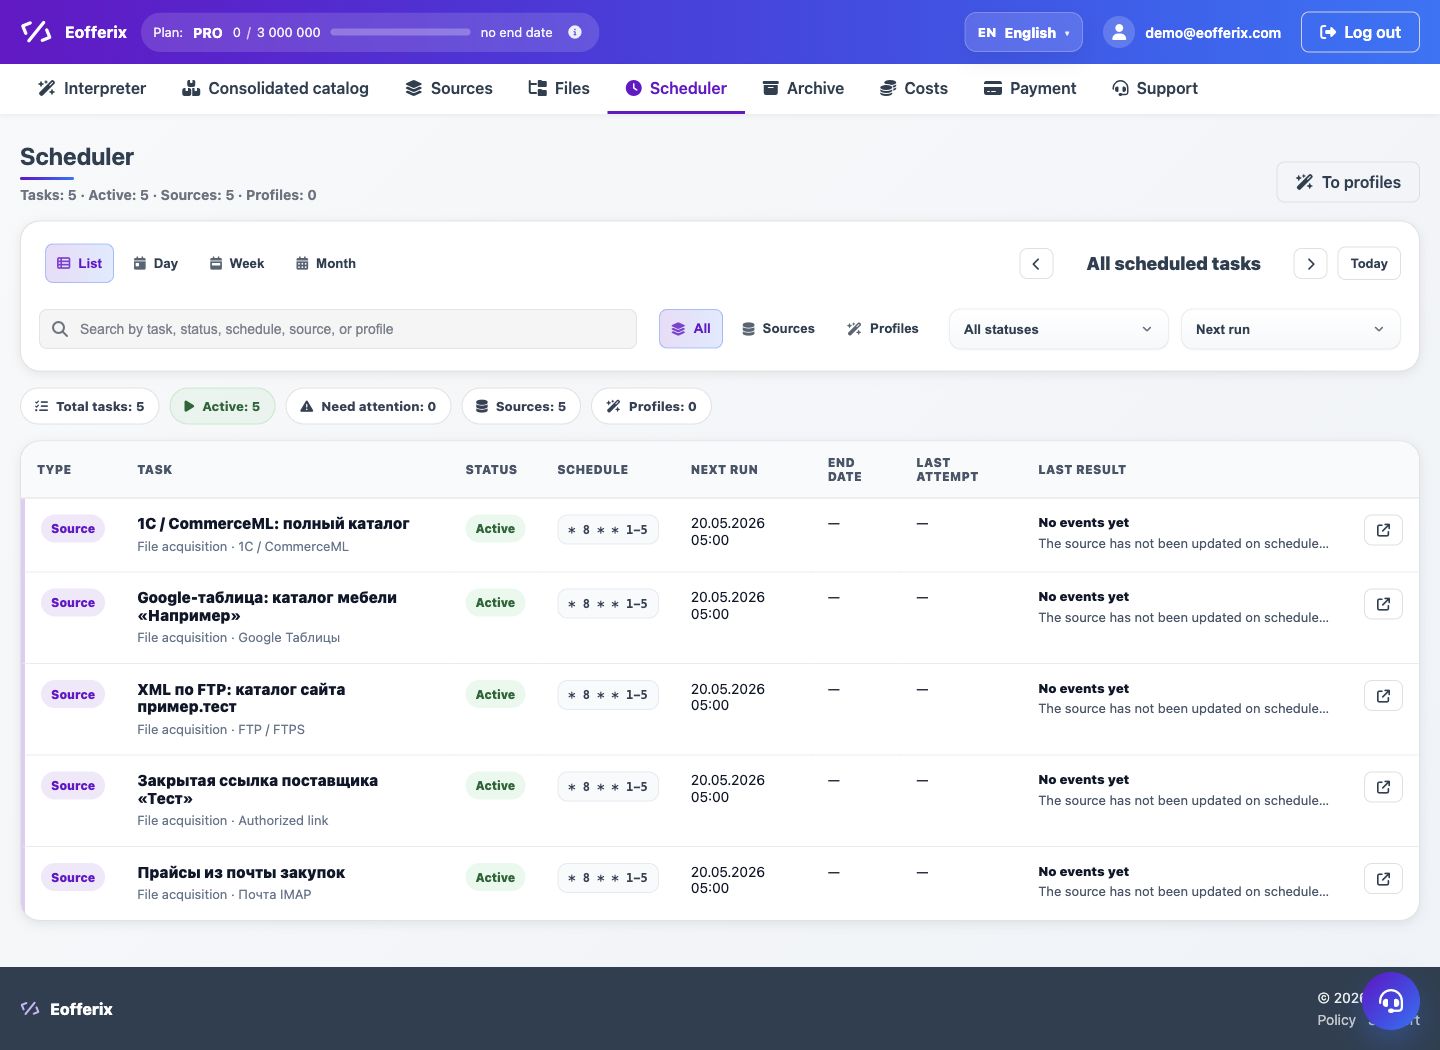Click demo@eofferix.com account email
This screenshot has width=1440, height=1050.
click(x=1213, y=33)
